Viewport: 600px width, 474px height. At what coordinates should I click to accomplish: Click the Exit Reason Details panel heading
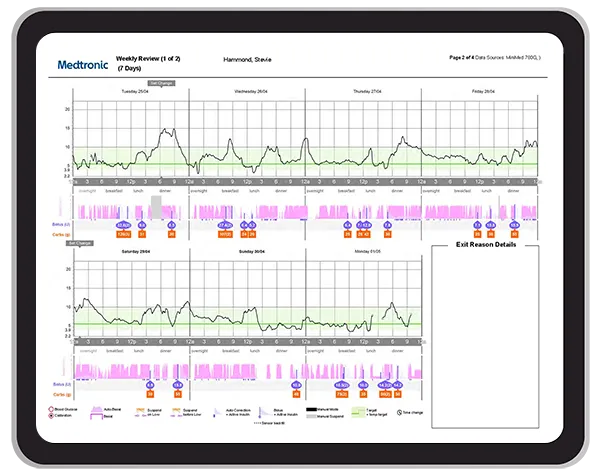point(485,245)
